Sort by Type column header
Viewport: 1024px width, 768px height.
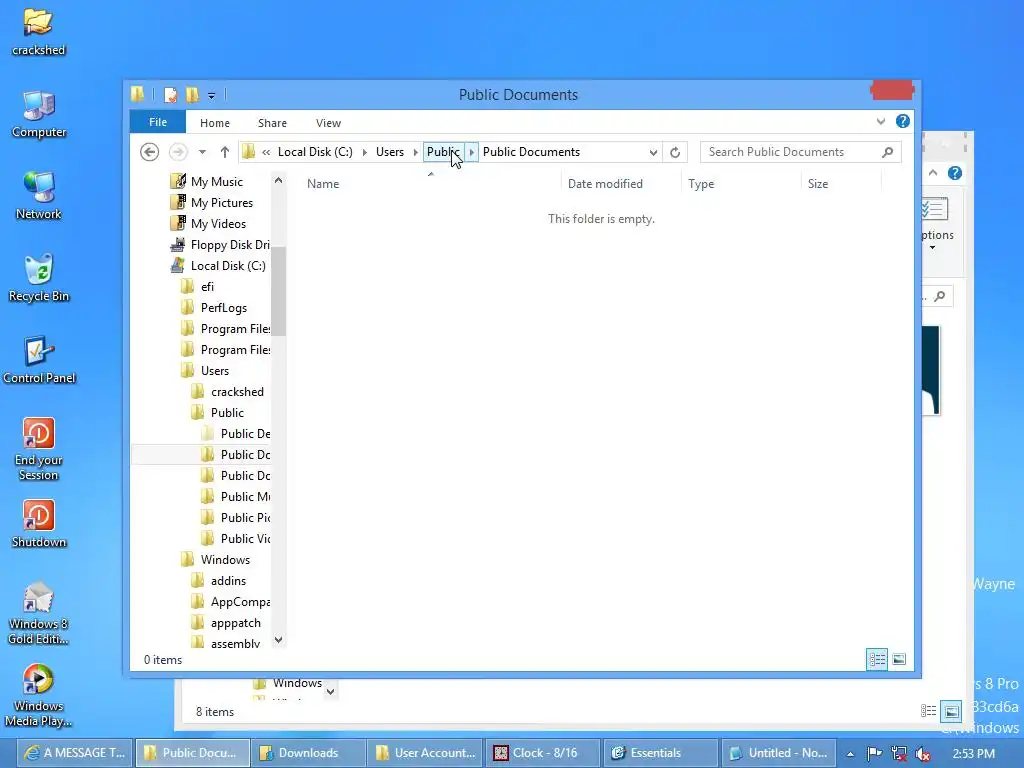tap(741, 184)
